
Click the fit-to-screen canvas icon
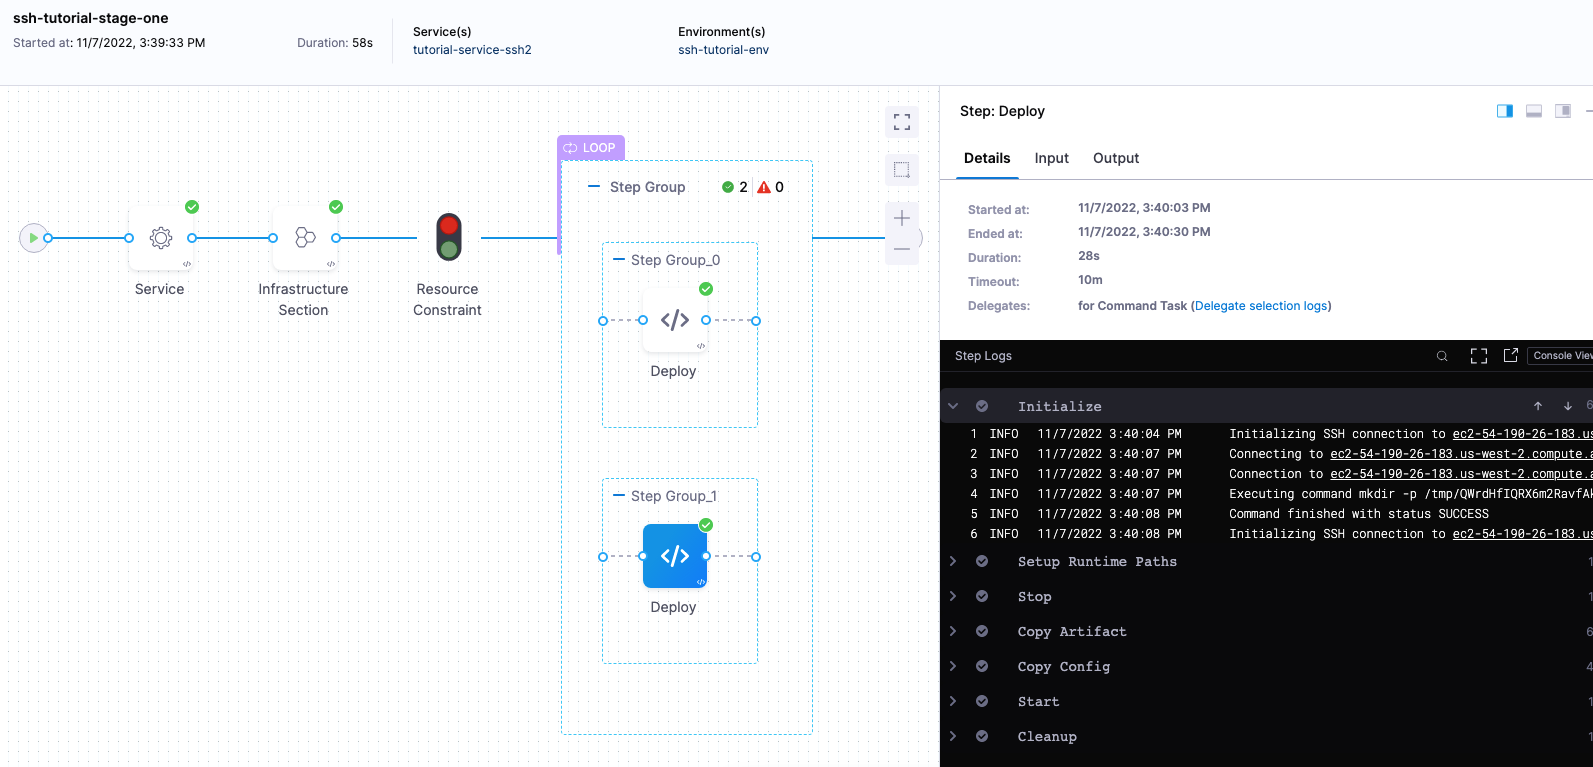click(x=902, y=122)
